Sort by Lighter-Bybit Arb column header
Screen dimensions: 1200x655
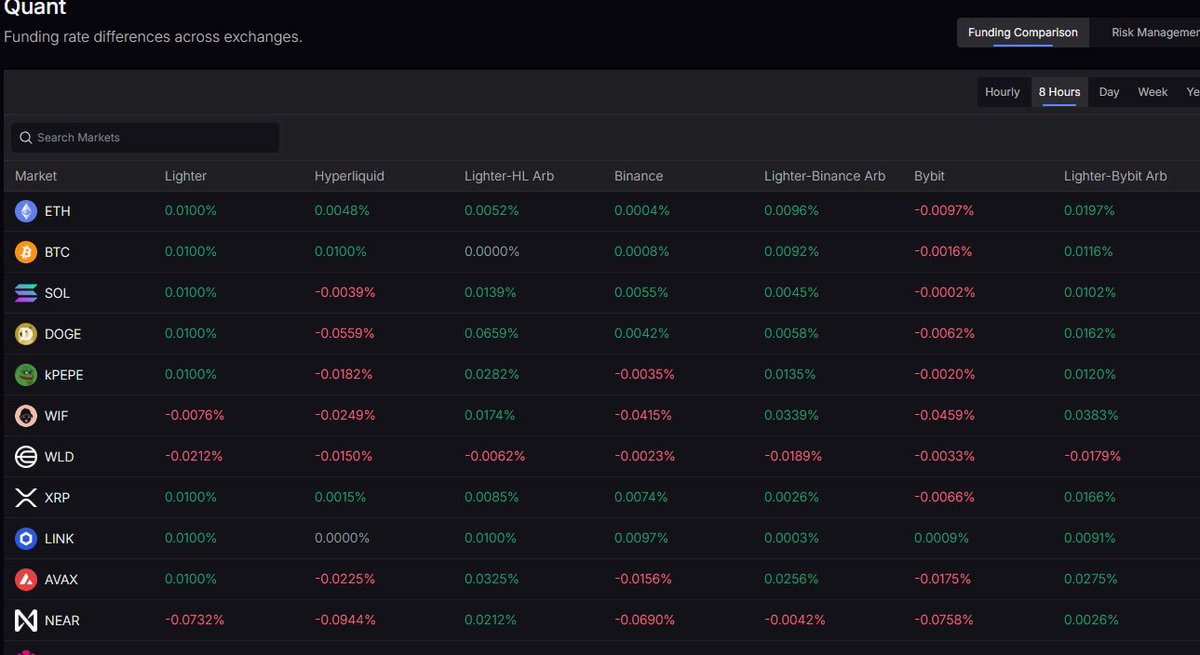pos(1116,176)
